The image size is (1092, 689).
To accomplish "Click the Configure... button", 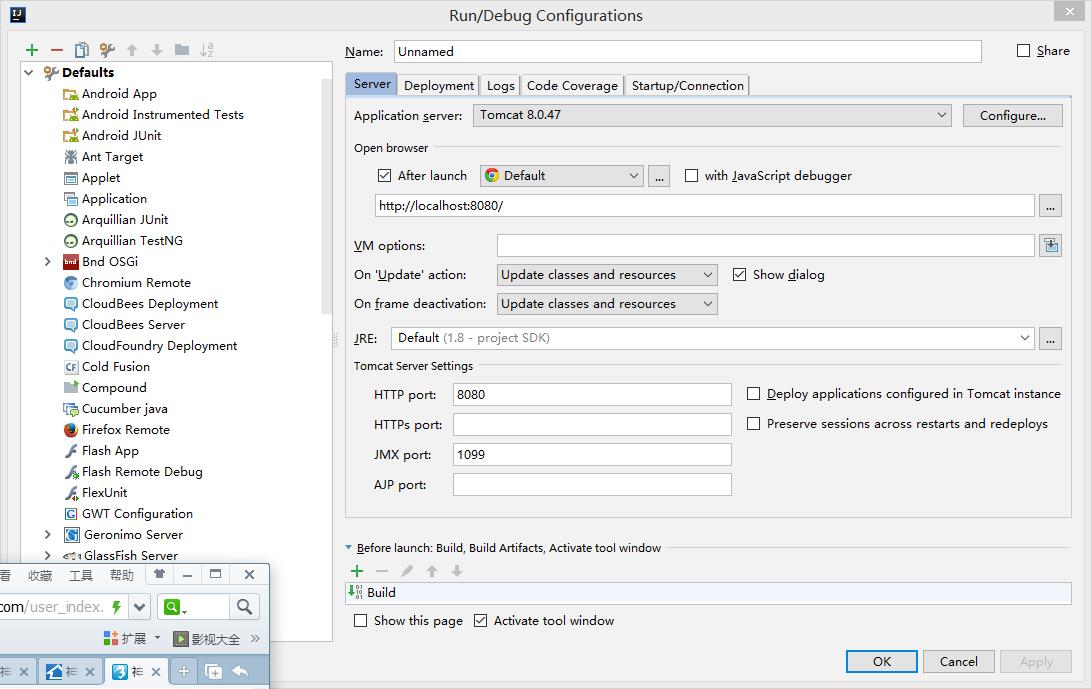I will [x=1013, y=116].
